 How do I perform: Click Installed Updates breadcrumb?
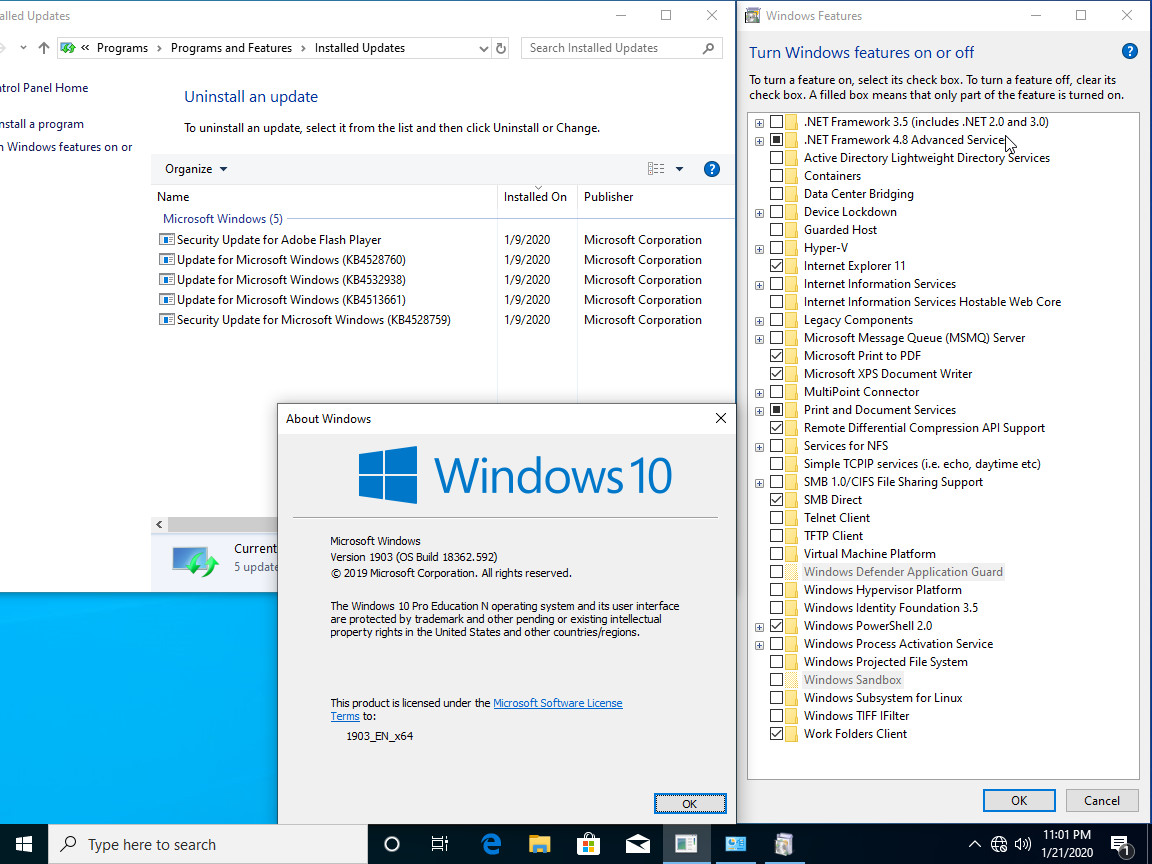point(360,48)
